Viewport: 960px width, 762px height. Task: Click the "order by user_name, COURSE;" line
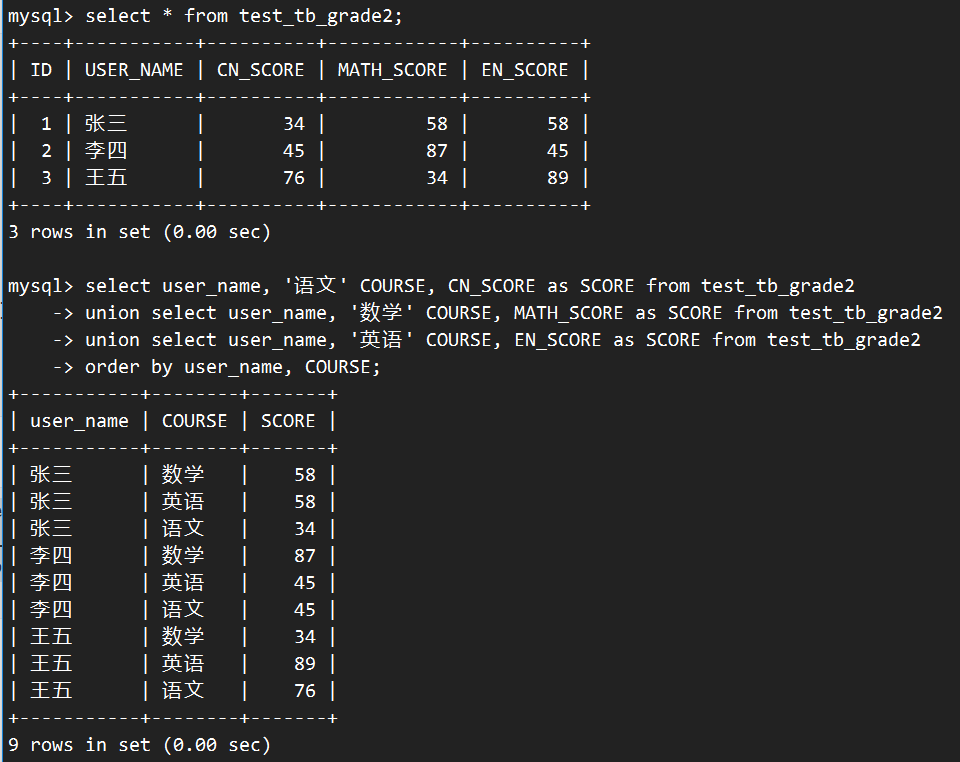(x=232, y=367)
